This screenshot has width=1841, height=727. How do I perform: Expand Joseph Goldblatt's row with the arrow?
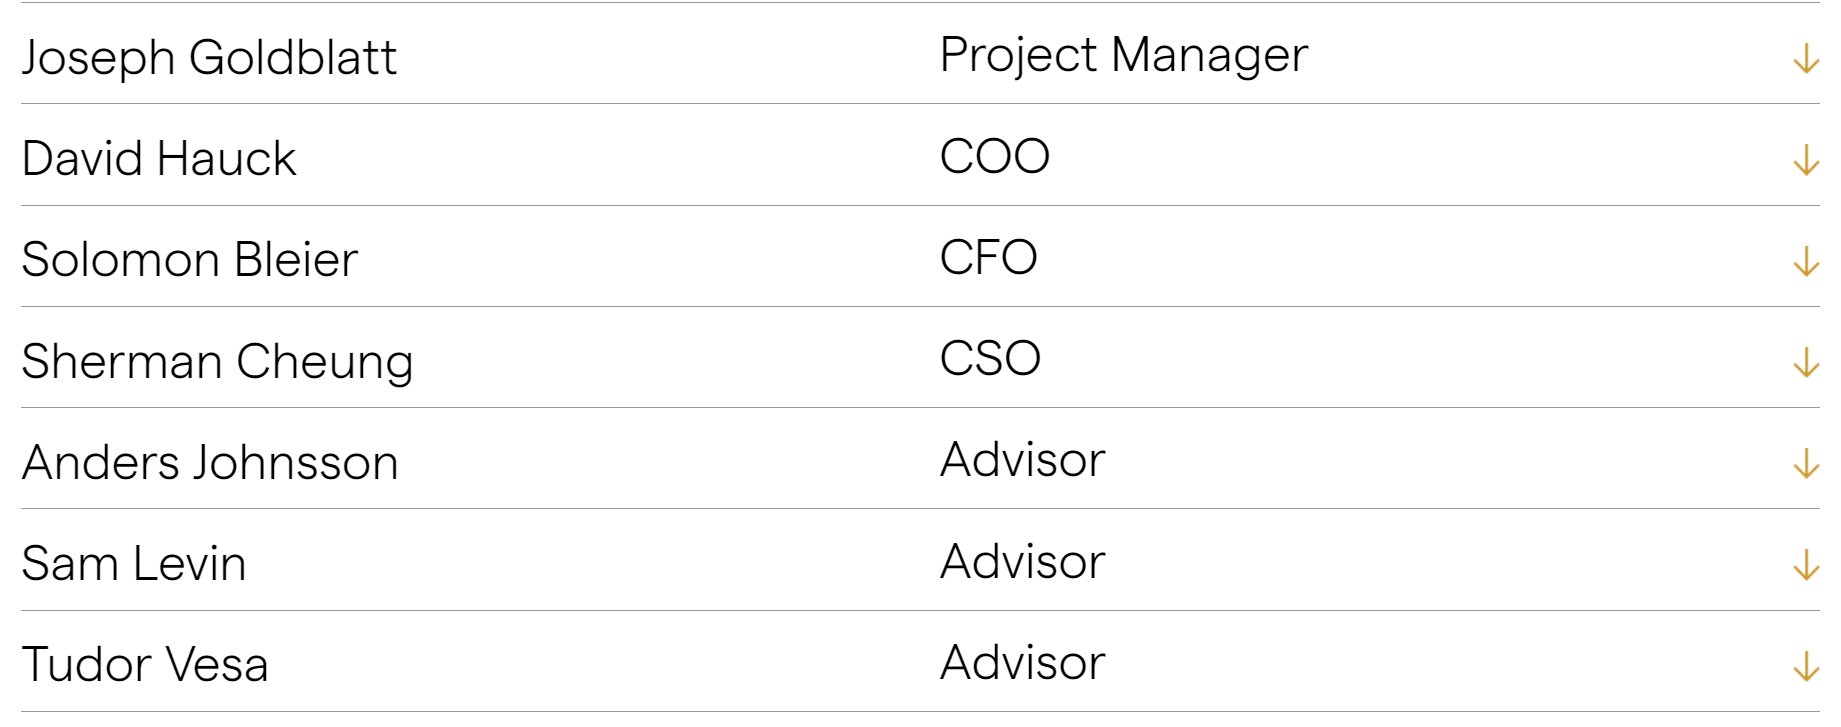[1805, 58]
